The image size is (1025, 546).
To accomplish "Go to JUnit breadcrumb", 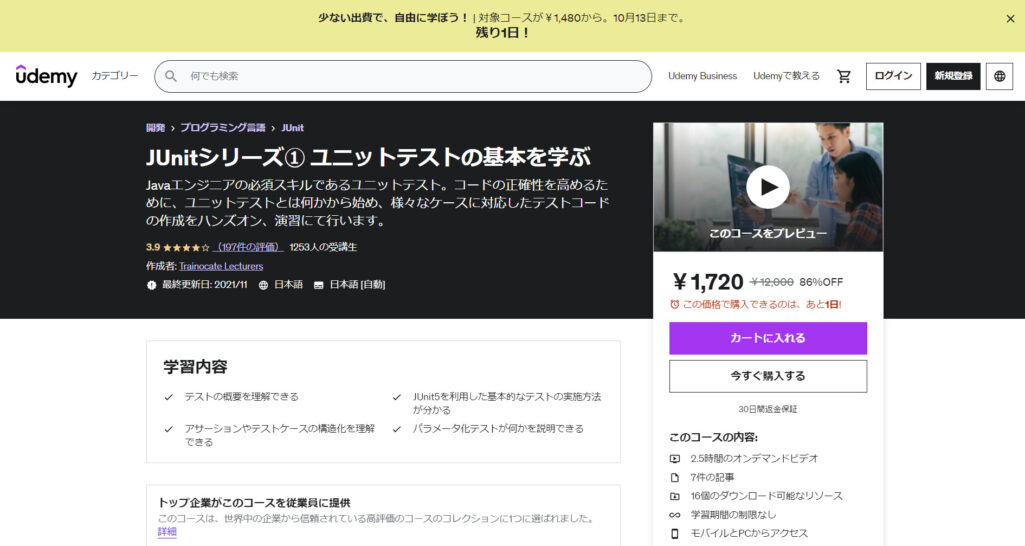I will coord(292,128).
